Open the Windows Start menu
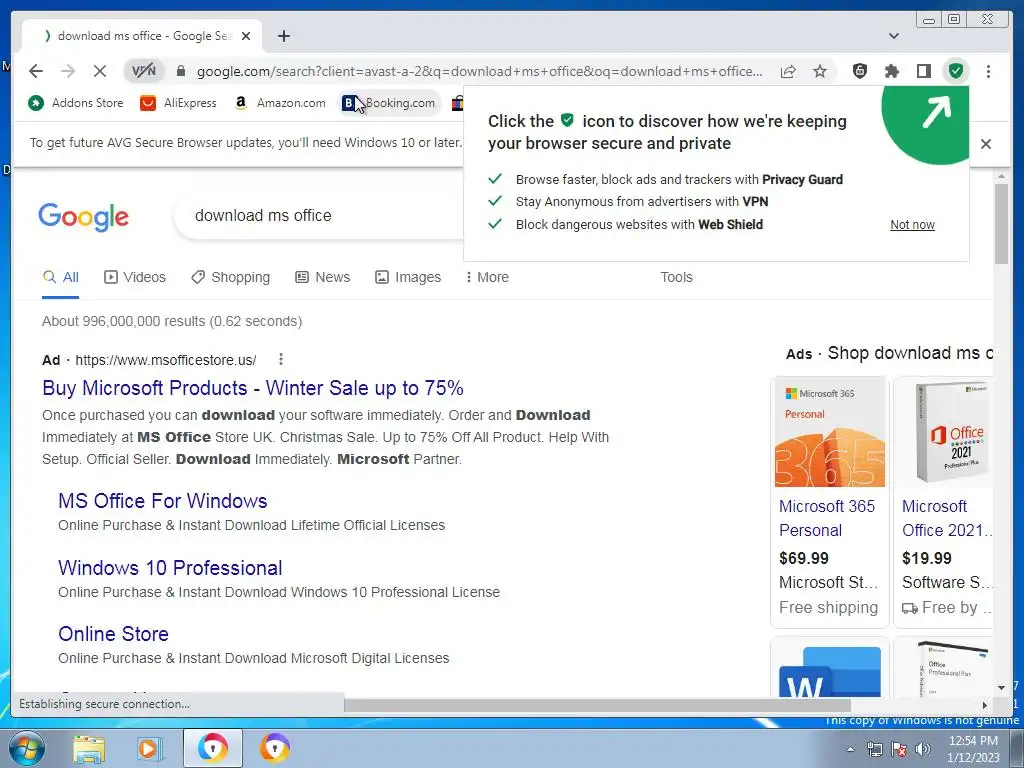 point(25,748)
